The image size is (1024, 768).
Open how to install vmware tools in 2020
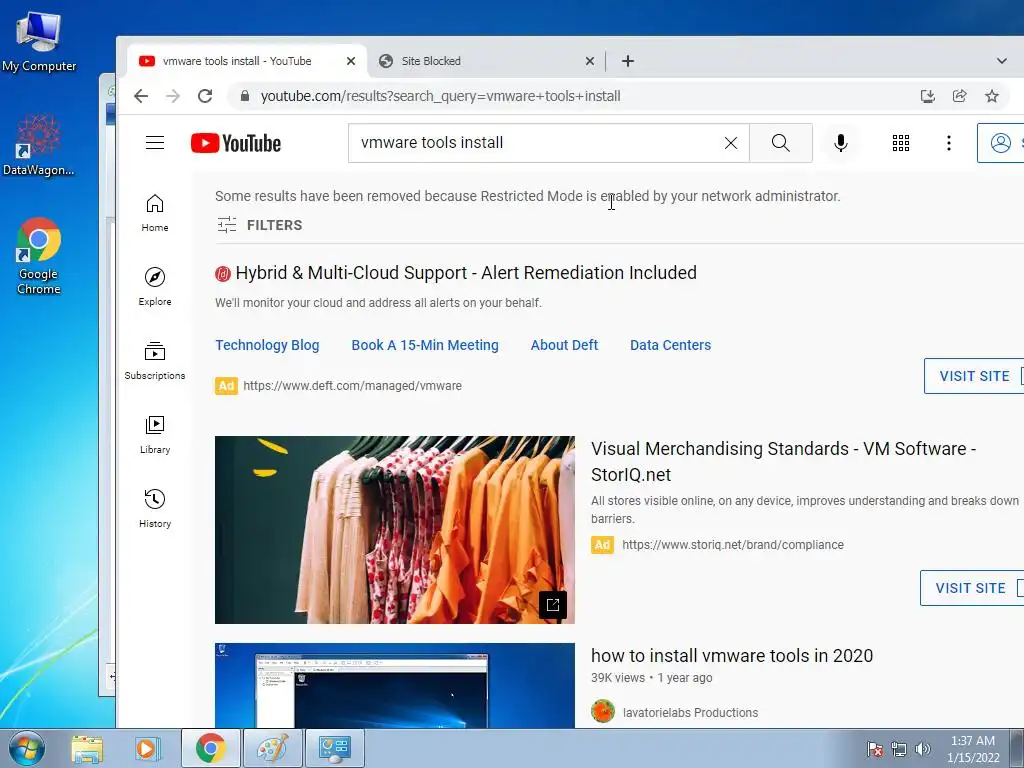click(732, 656)
